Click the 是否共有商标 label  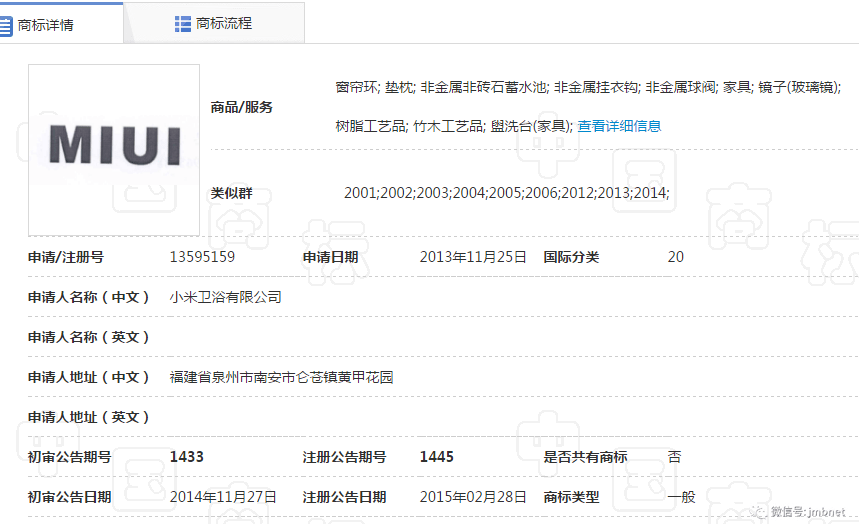tap(585, 457)
